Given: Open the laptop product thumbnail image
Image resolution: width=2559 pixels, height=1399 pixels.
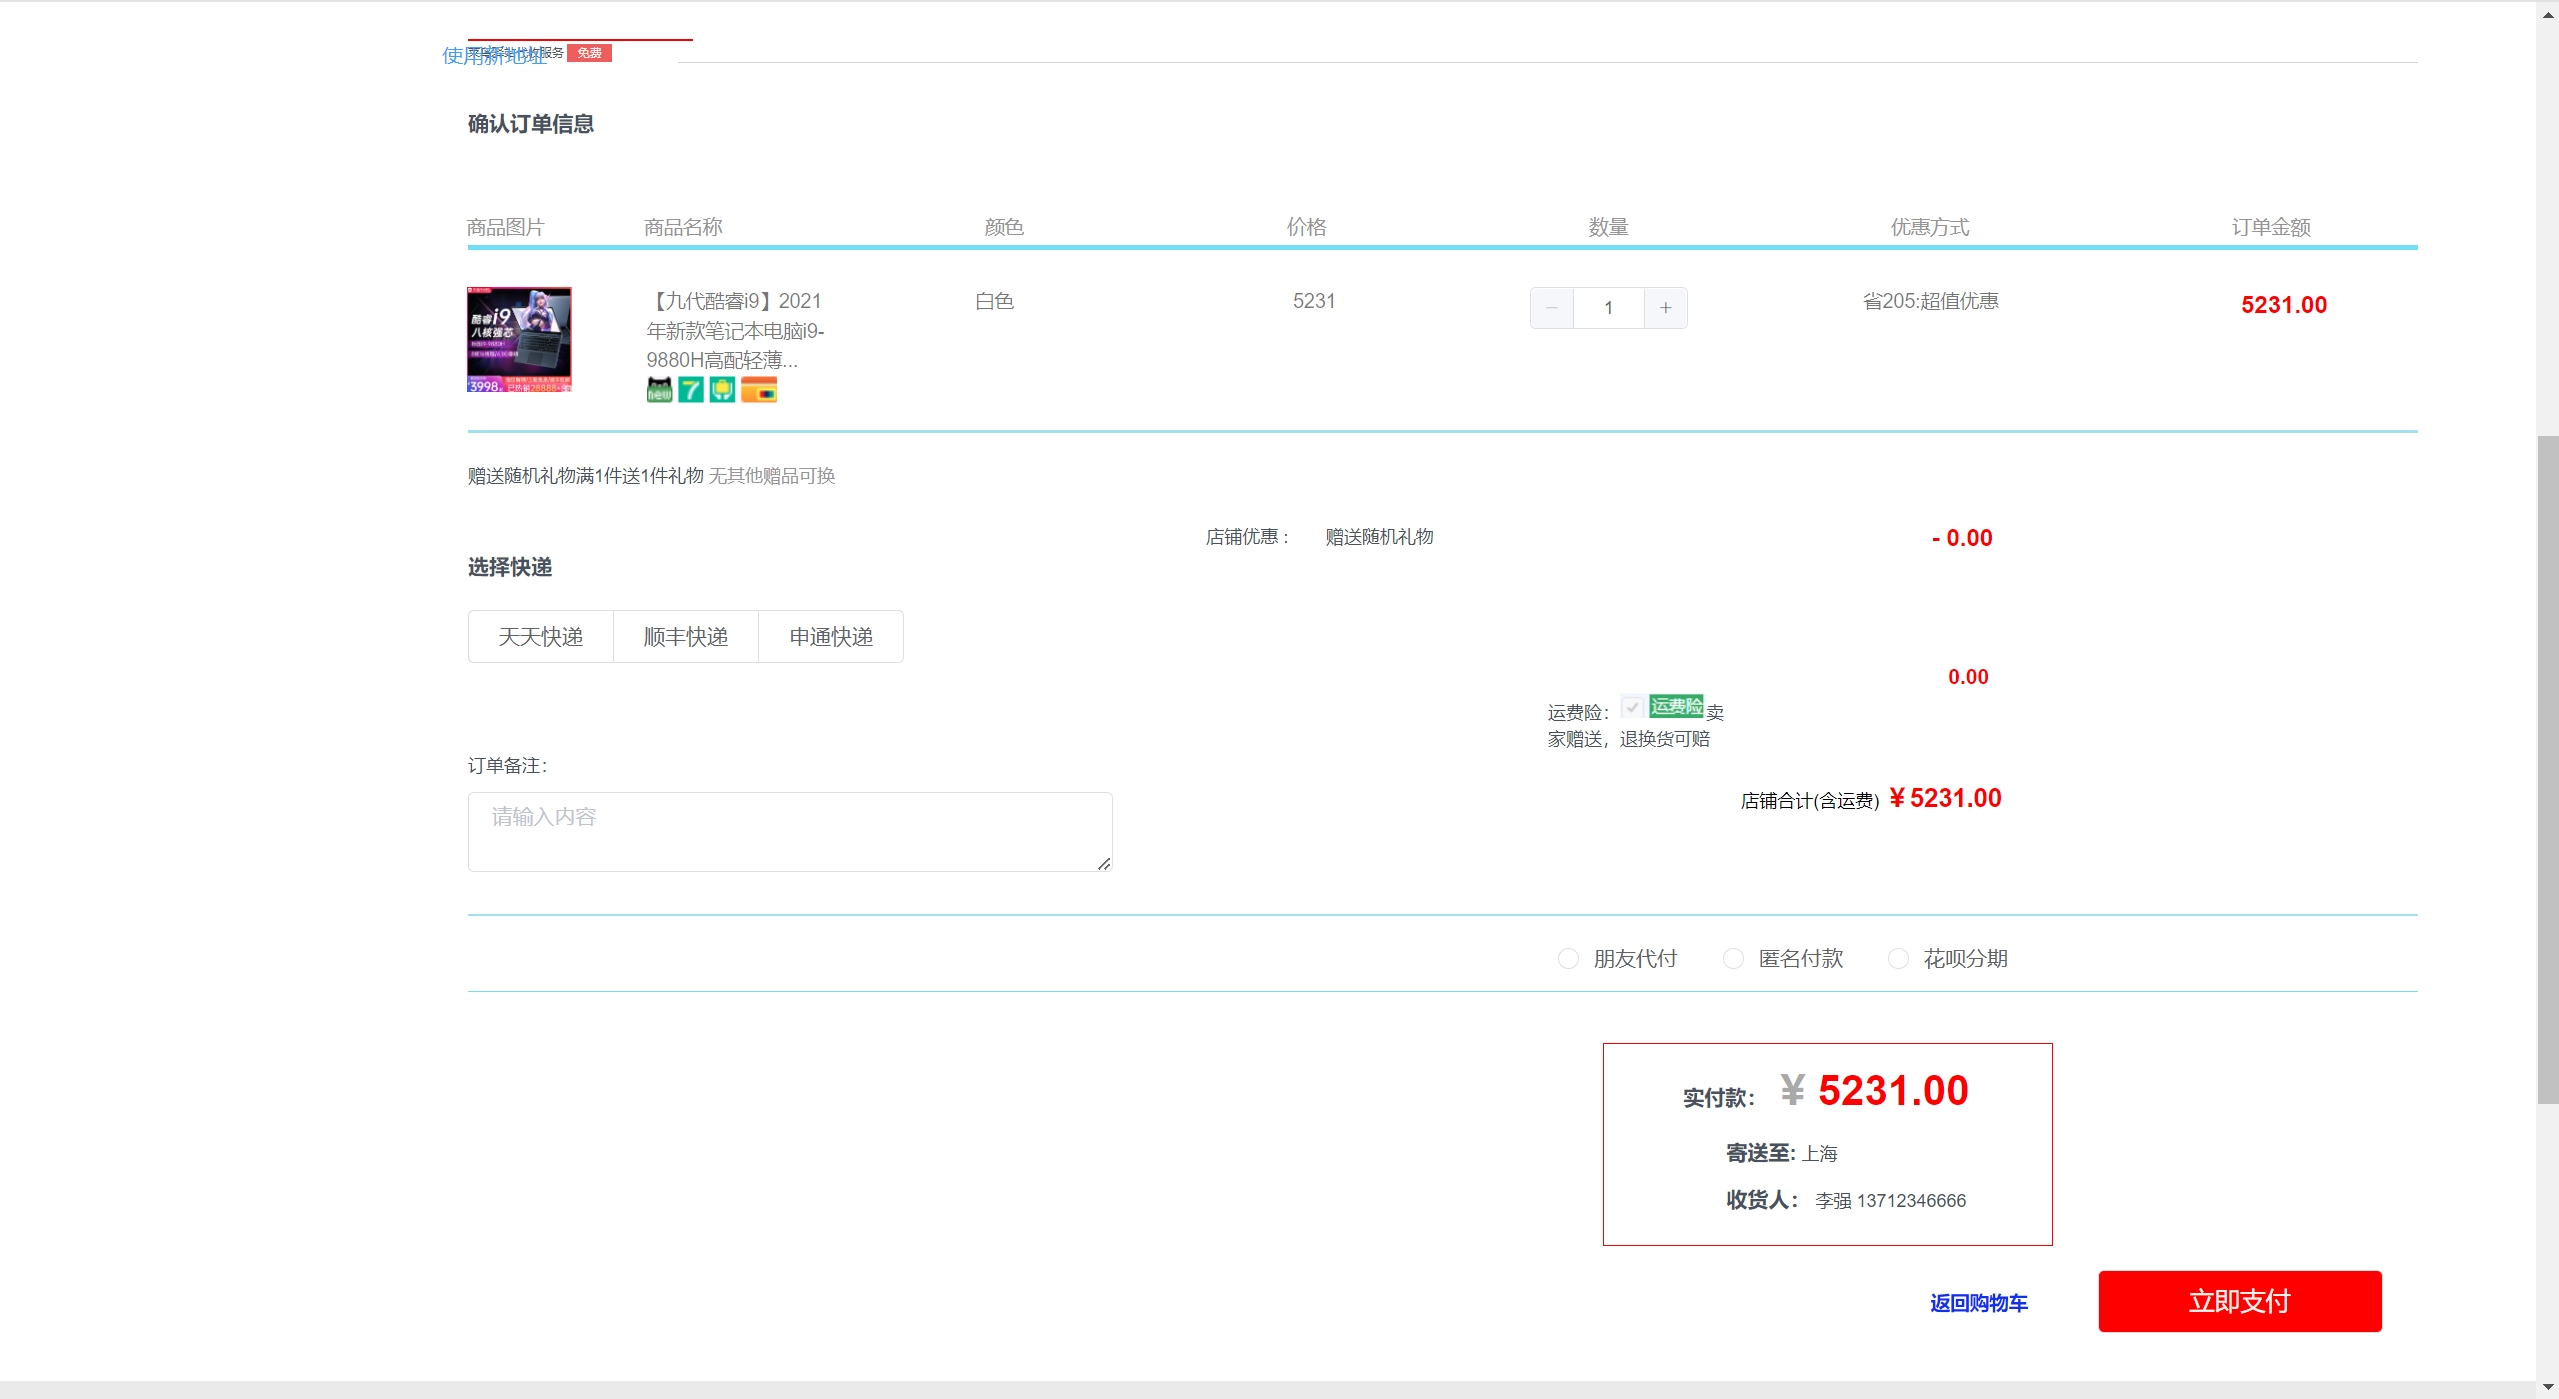Looking at the screenshot, I should click(x=519, y=340).
